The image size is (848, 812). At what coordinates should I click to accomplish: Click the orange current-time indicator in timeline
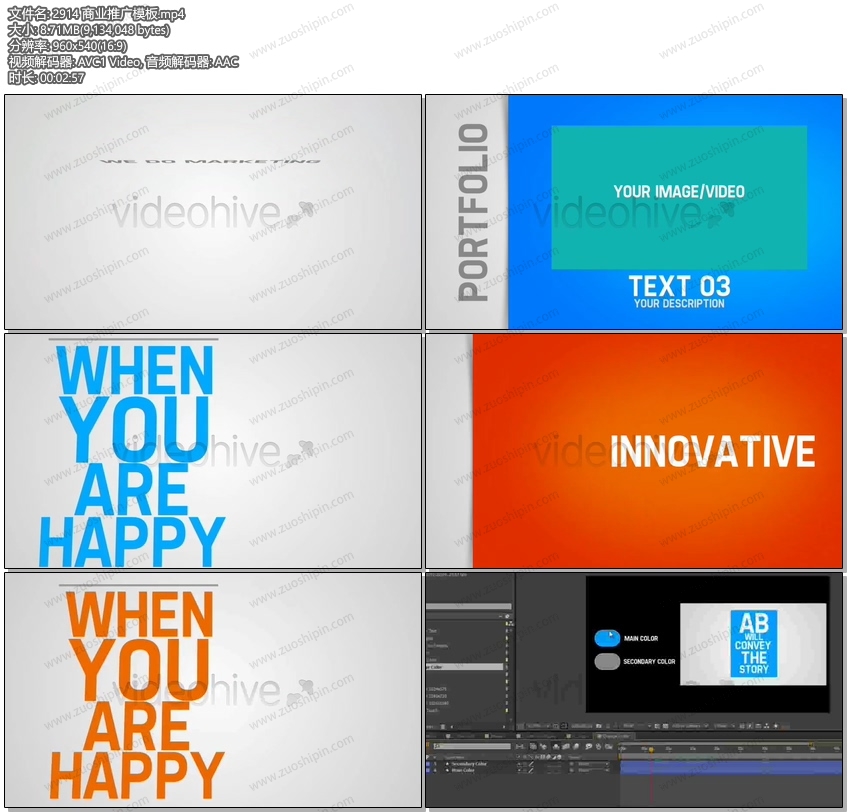tap(651, 748)
